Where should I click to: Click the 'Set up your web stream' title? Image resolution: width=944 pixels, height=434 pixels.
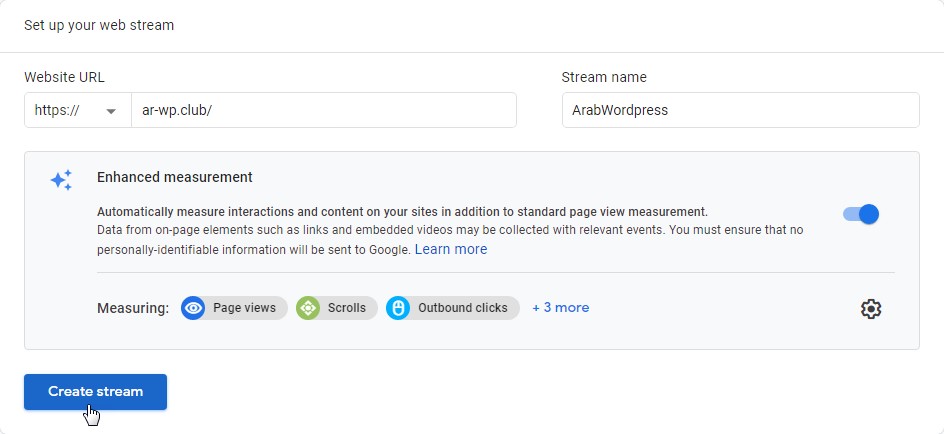point(99,25)
